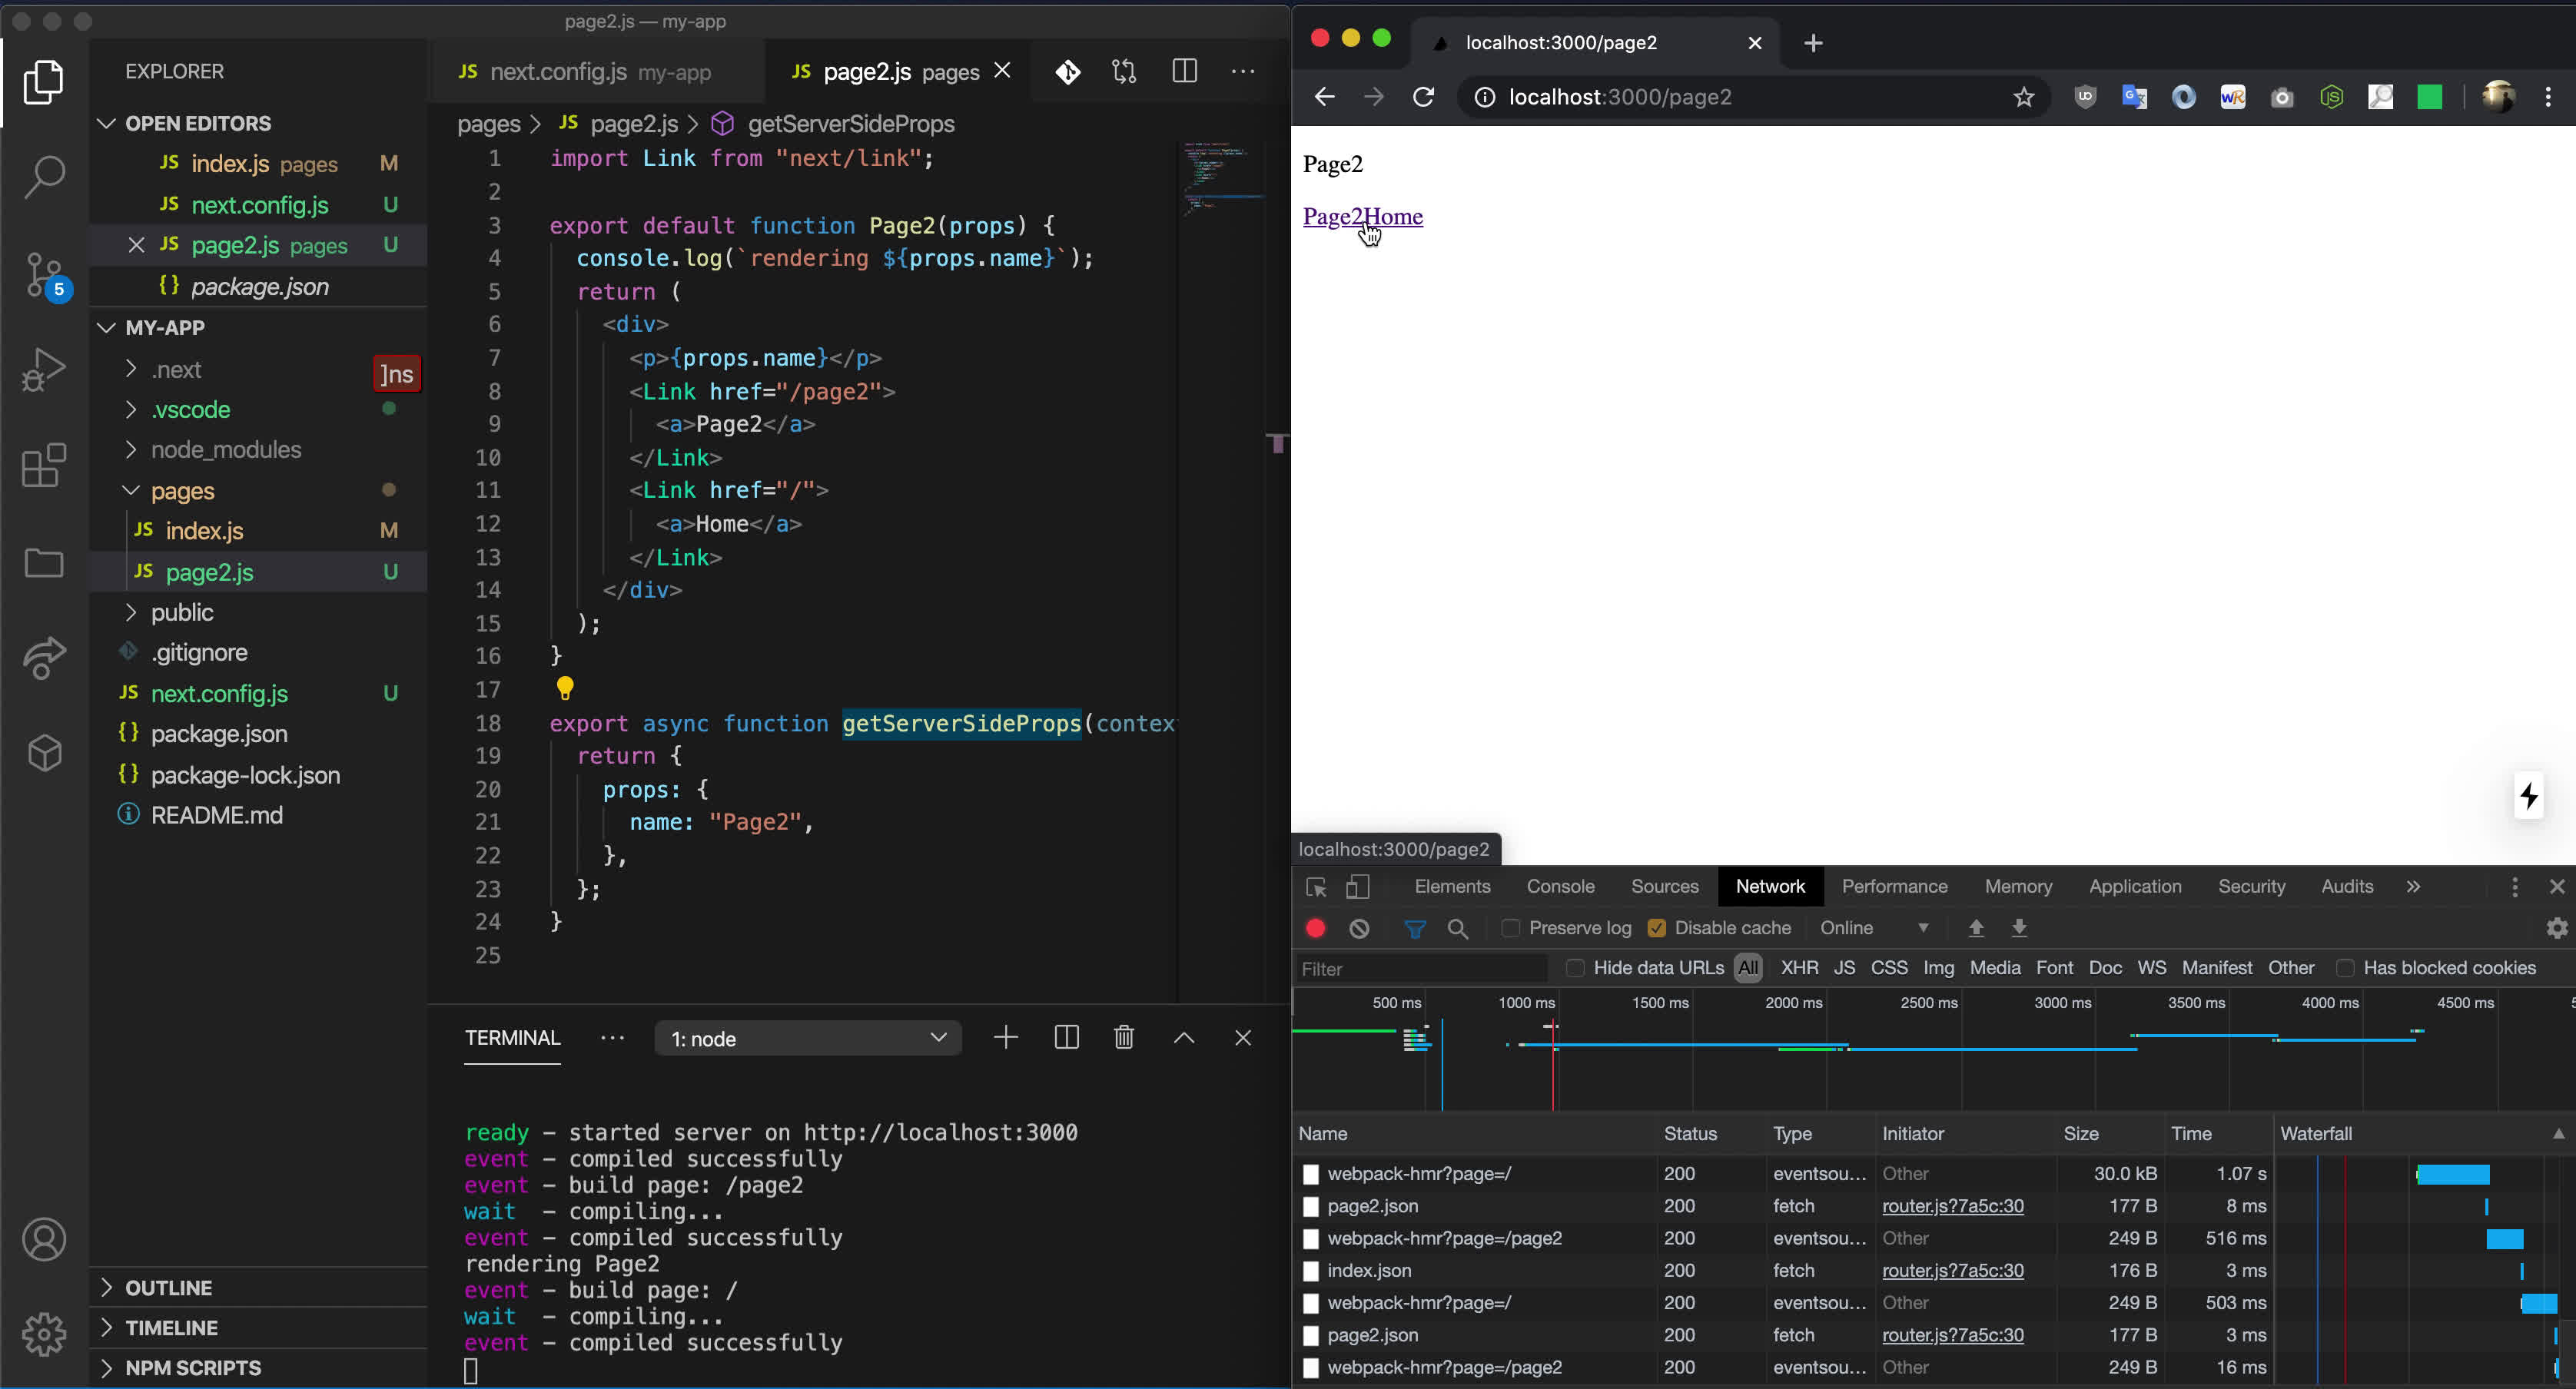Screen dimensions: 2576x1389
Task: Bookmark this page with the star icon
Action: click(x=2024, y=97)
